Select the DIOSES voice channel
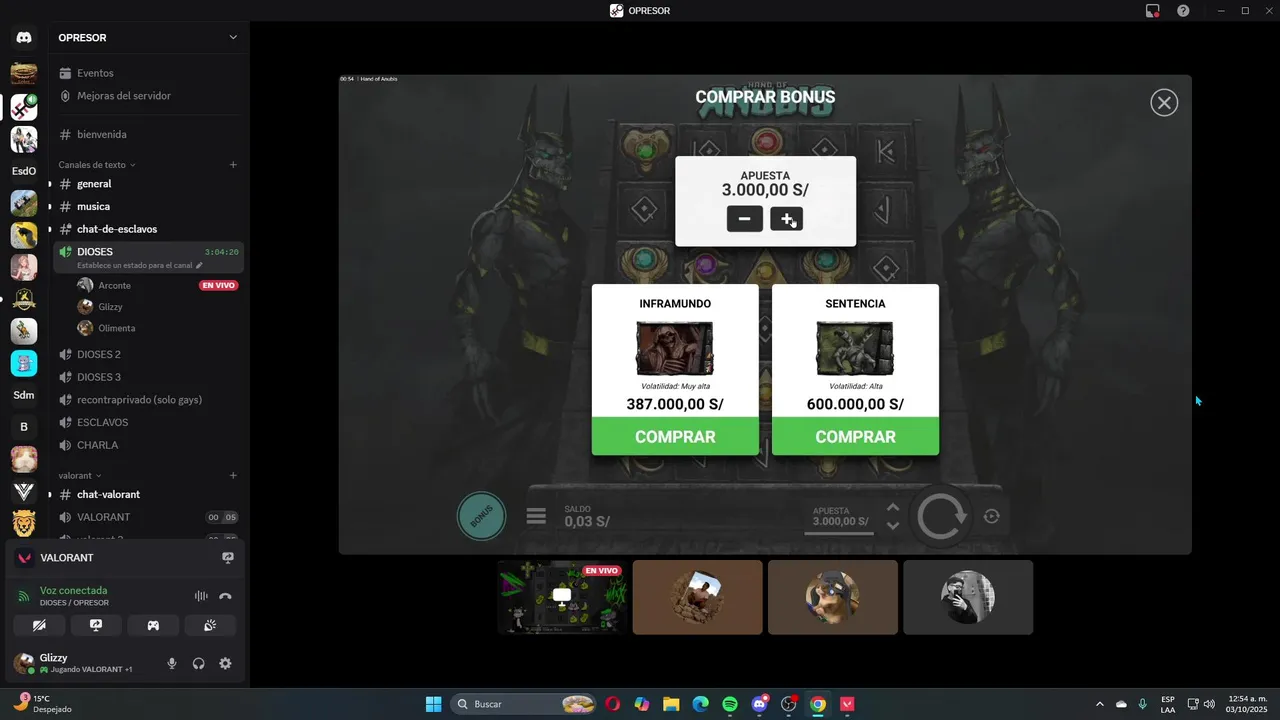This screenshot has height=720, width=1280. click(148, 257)
